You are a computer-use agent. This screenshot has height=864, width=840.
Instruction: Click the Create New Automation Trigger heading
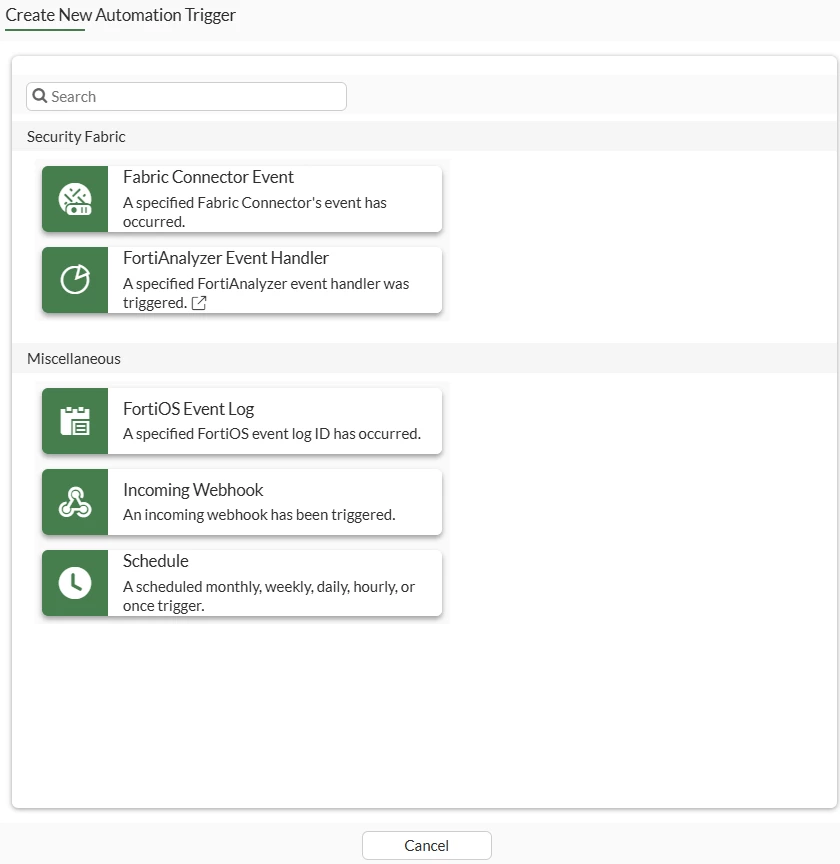coord(121,15)
